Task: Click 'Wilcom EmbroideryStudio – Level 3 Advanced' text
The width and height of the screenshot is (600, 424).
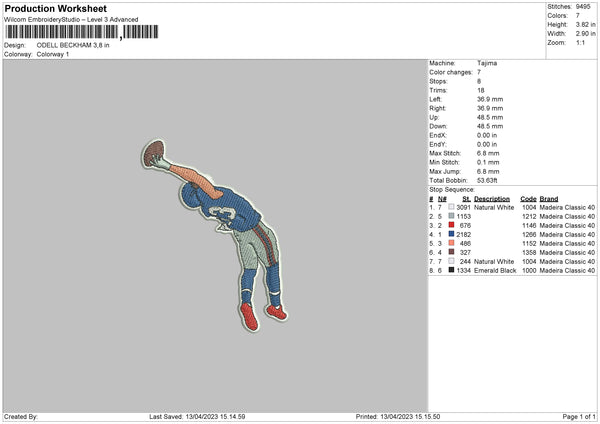Action: pos(71,20)
